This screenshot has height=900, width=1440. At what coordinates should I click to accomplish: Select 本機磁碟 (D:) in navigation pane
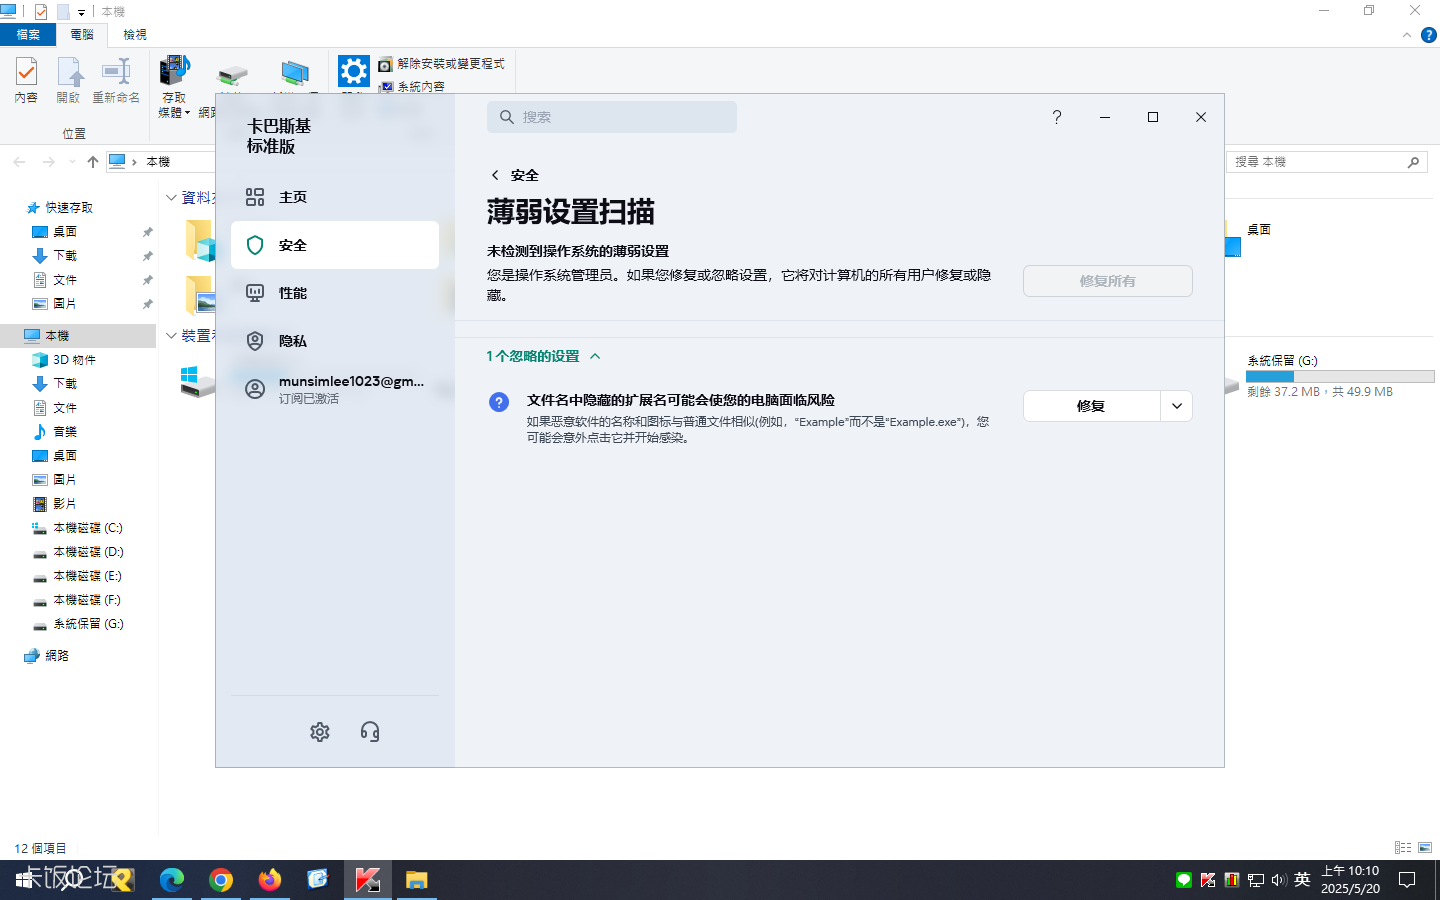point(88,552)
